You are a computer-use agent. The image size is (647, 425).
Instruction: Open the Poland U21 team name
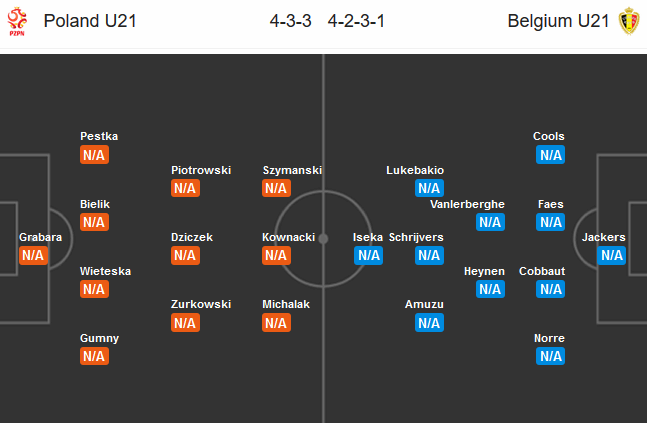(90, 21)
